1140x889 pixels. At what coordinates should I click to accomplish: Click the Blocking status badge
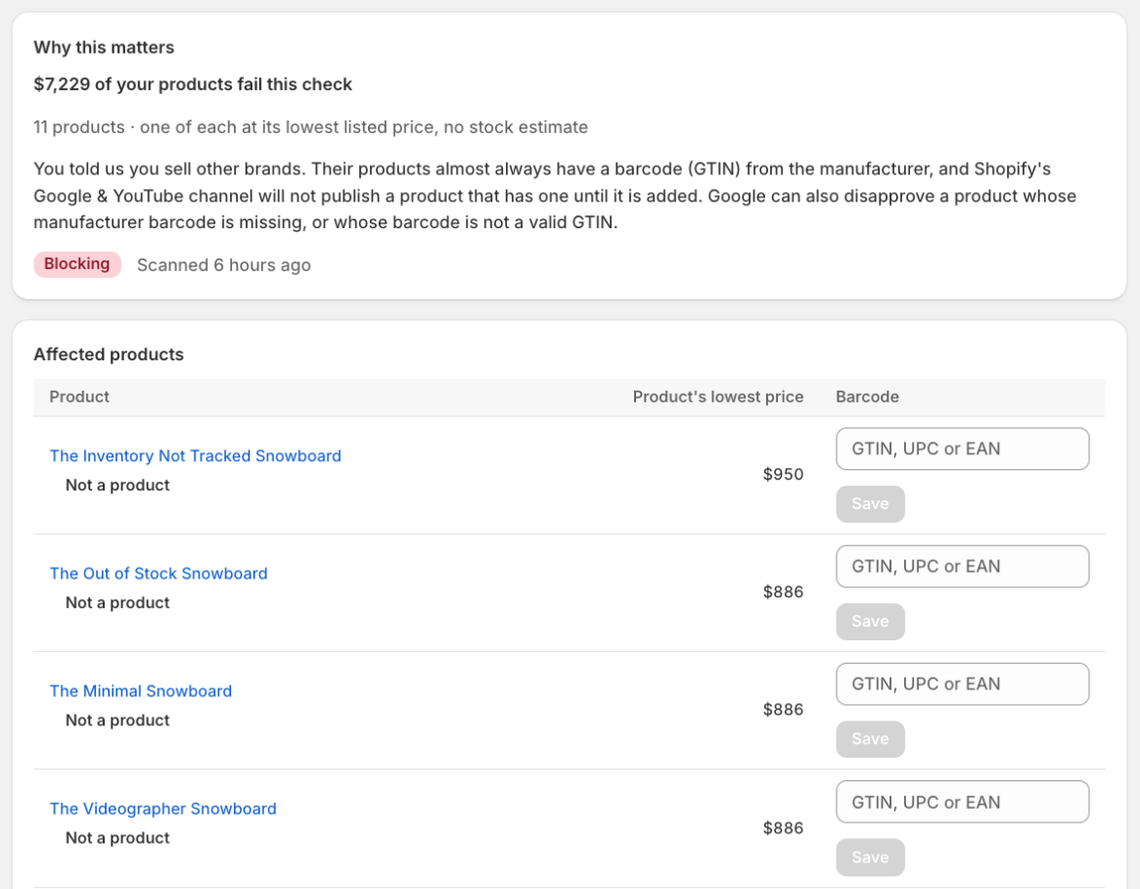click(77, 264)
